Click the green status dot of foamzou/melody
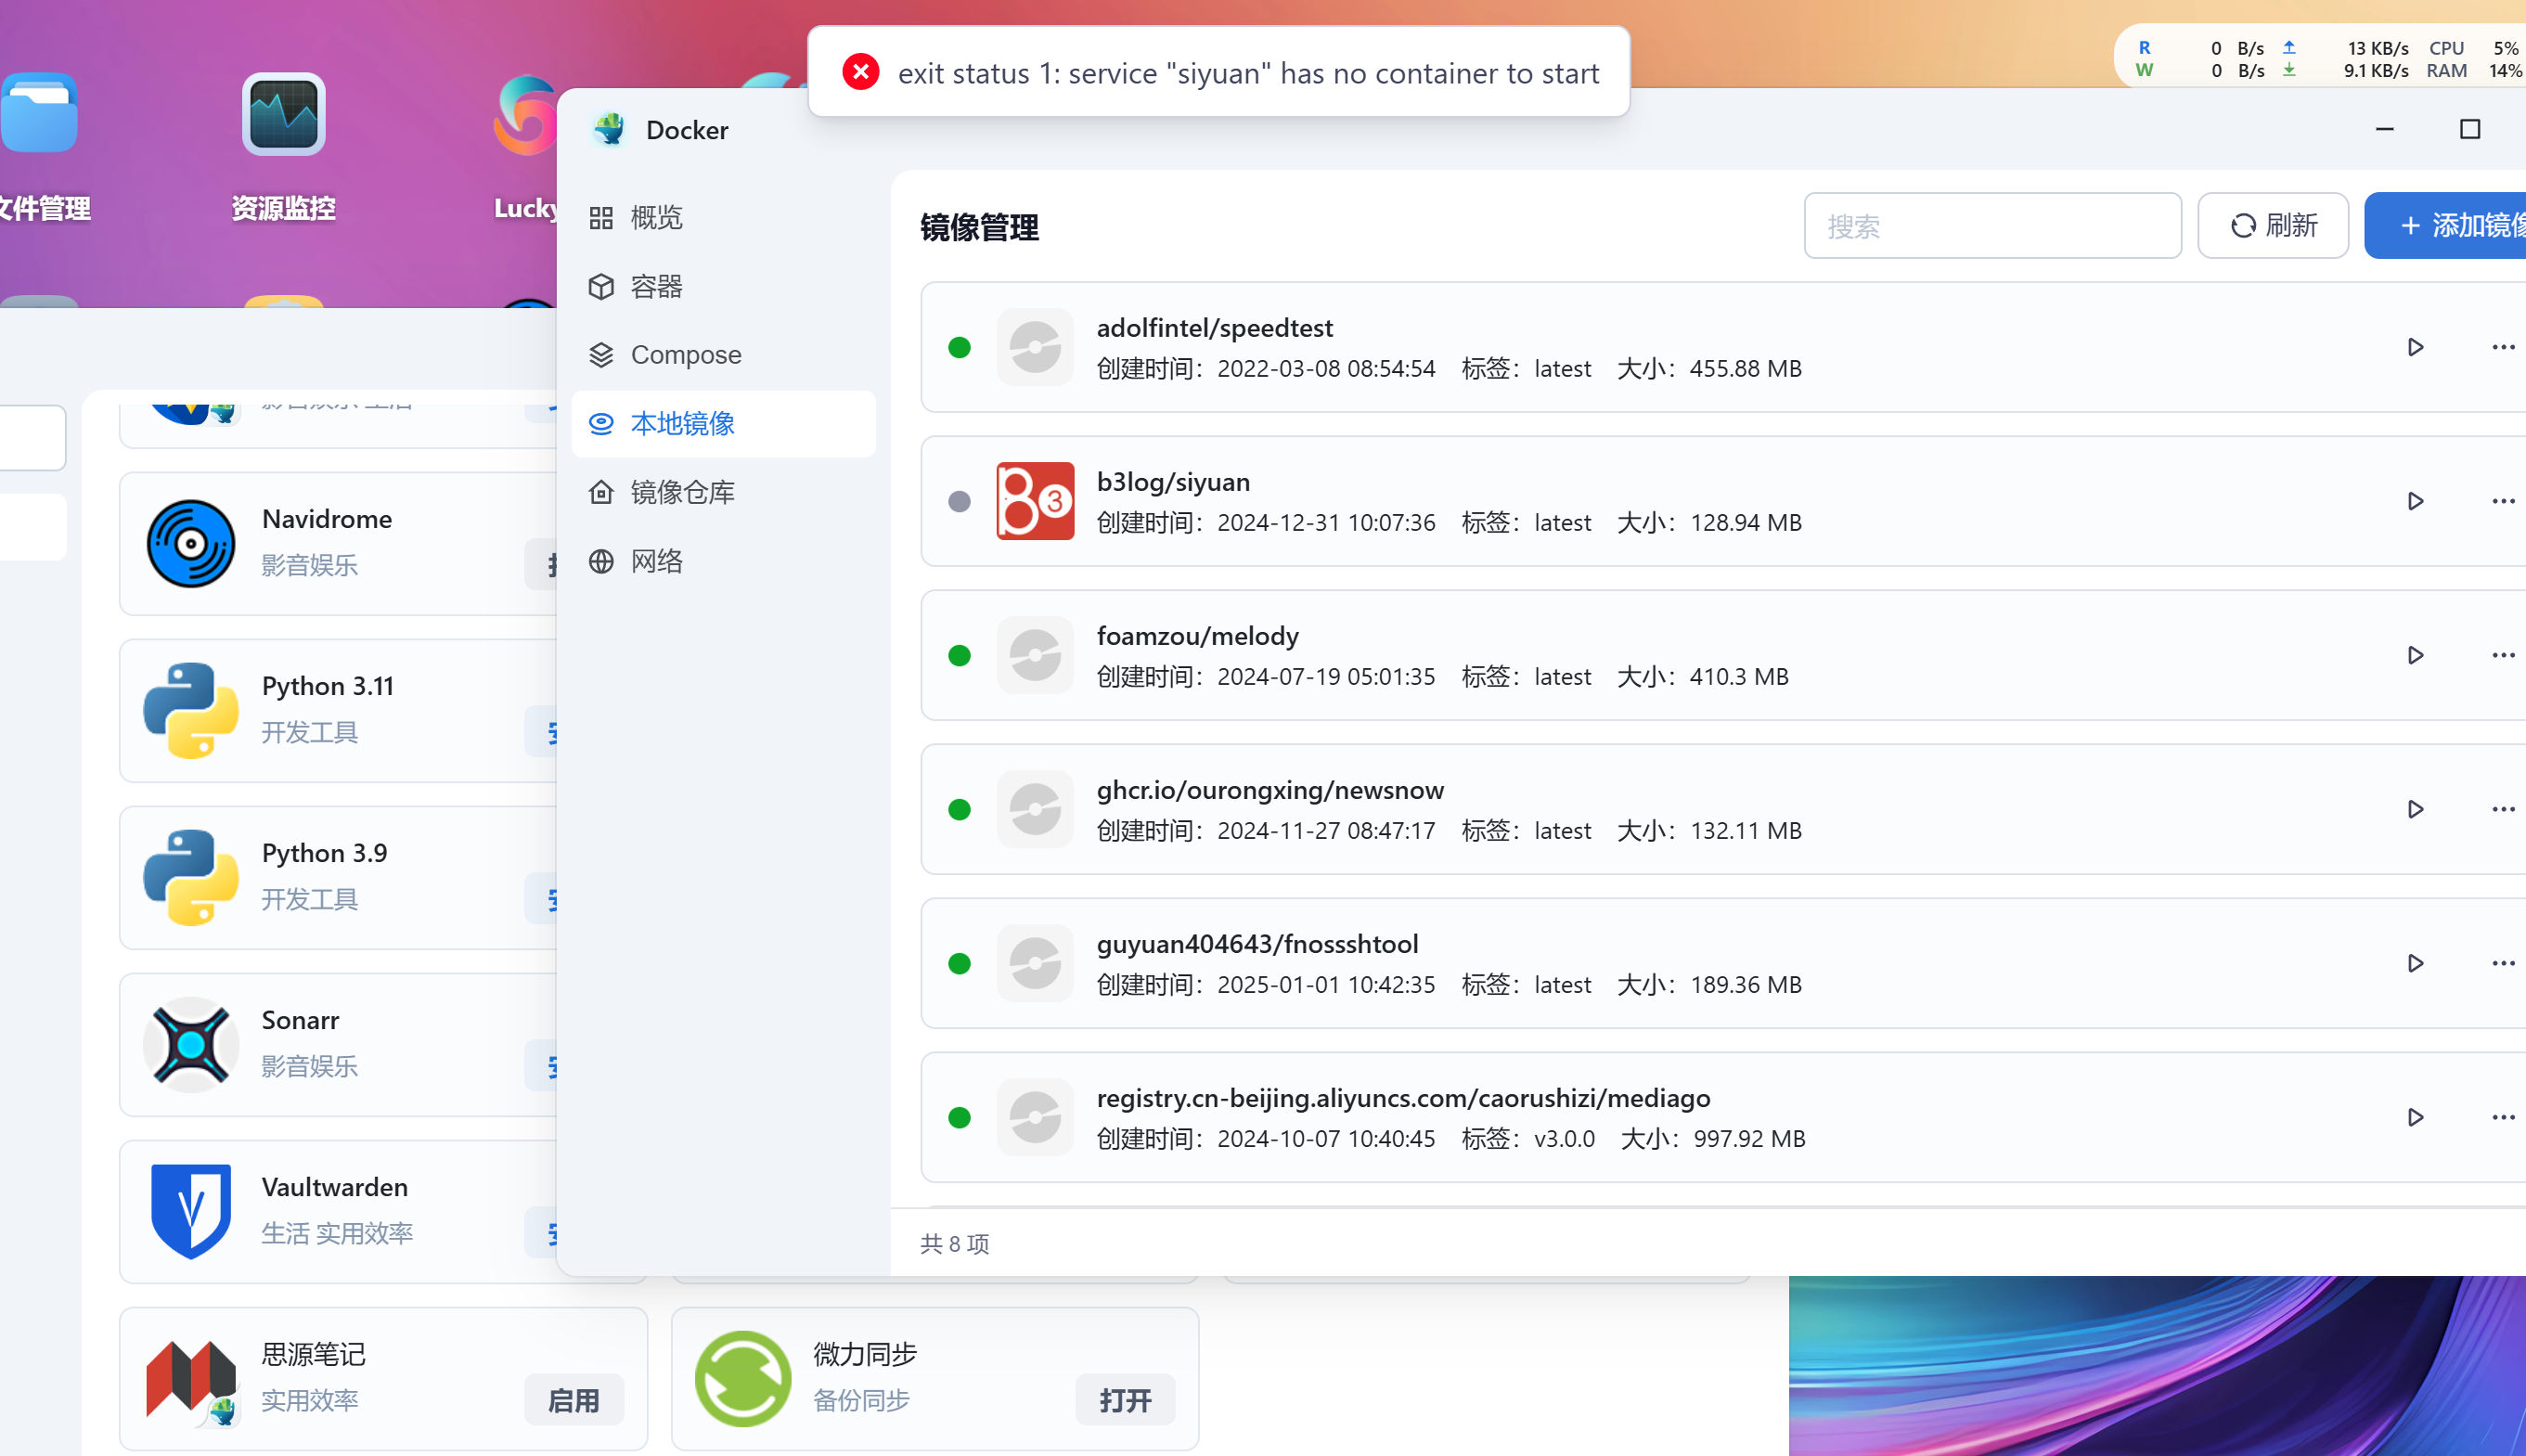The width and height of the screenshot is (2526, 1456). pos(959,655)
